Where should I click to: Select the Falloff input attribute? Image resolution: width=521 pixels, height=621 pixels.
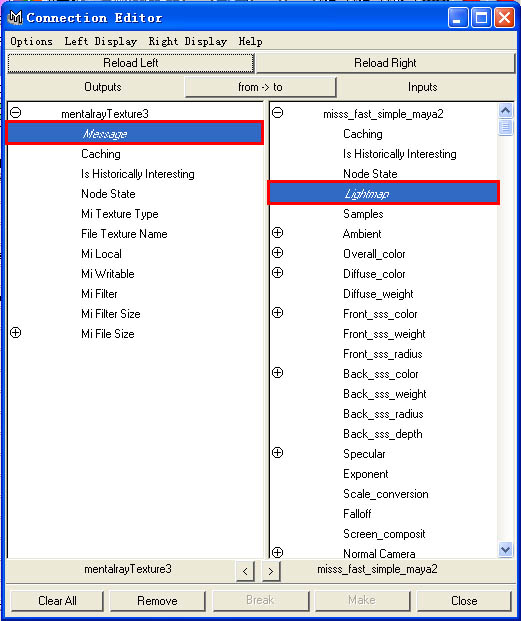click(357, 514)
